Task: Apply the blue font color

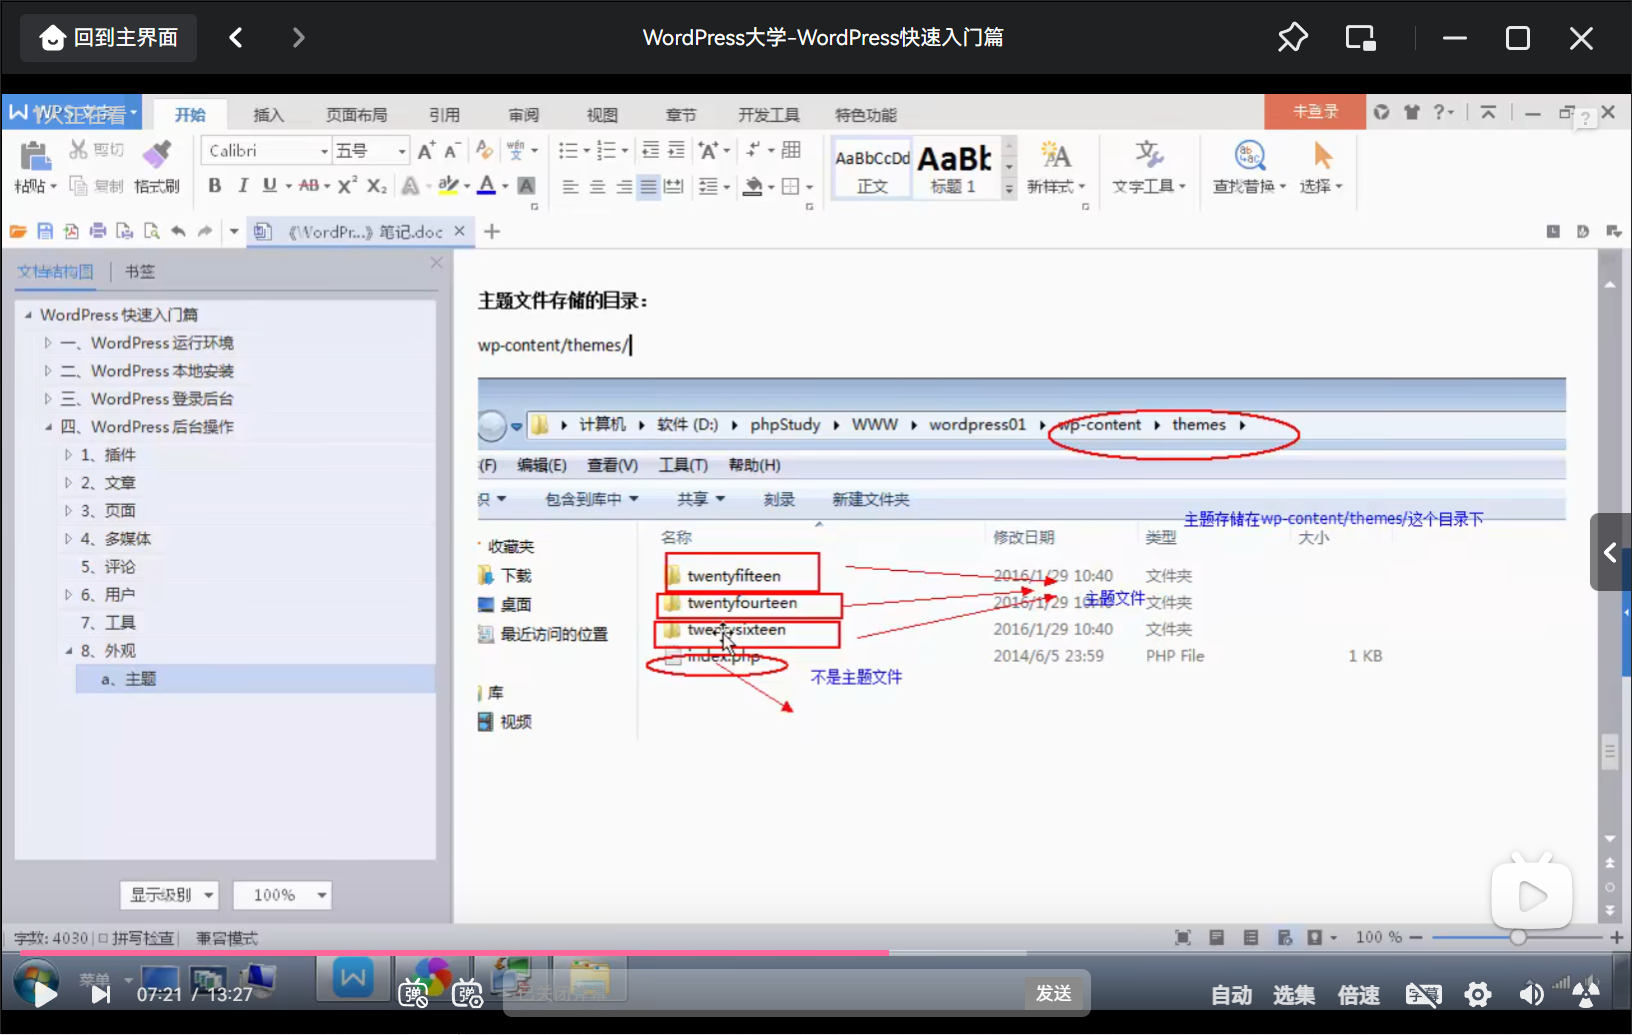Action: (486, 185)
